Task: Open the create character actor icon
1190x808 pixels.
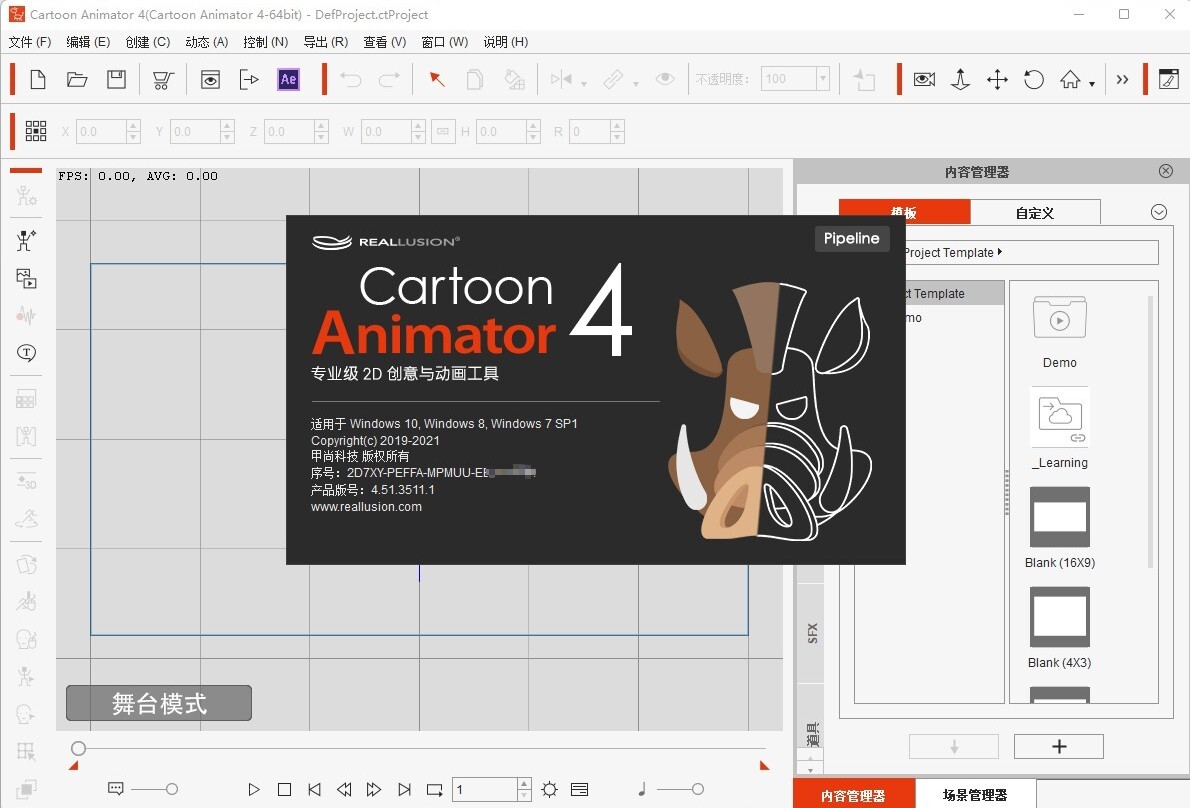Action: [27, 241]
